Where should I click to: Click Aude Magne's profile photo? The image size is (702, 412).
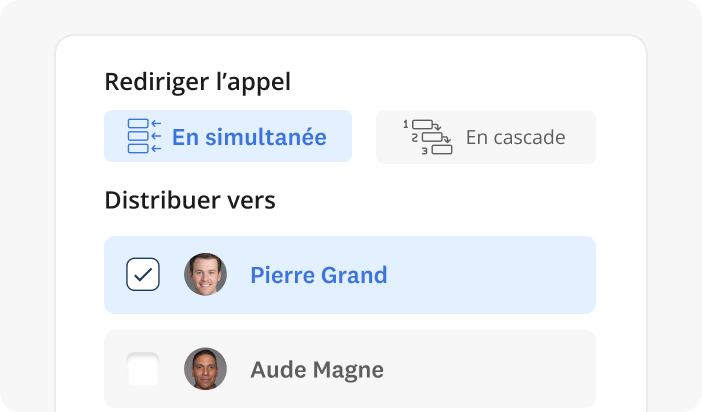[x=205, y=369]
